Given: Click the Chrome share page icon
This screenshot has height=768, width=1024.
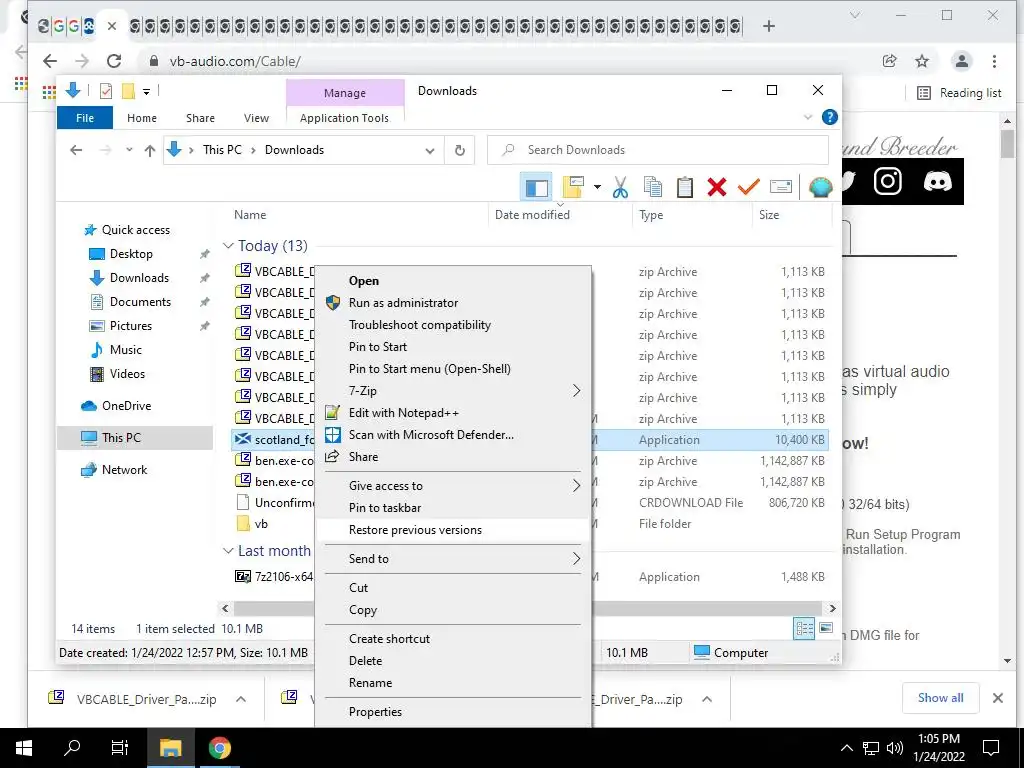Looking at the screenshot, I should [889, 61].
